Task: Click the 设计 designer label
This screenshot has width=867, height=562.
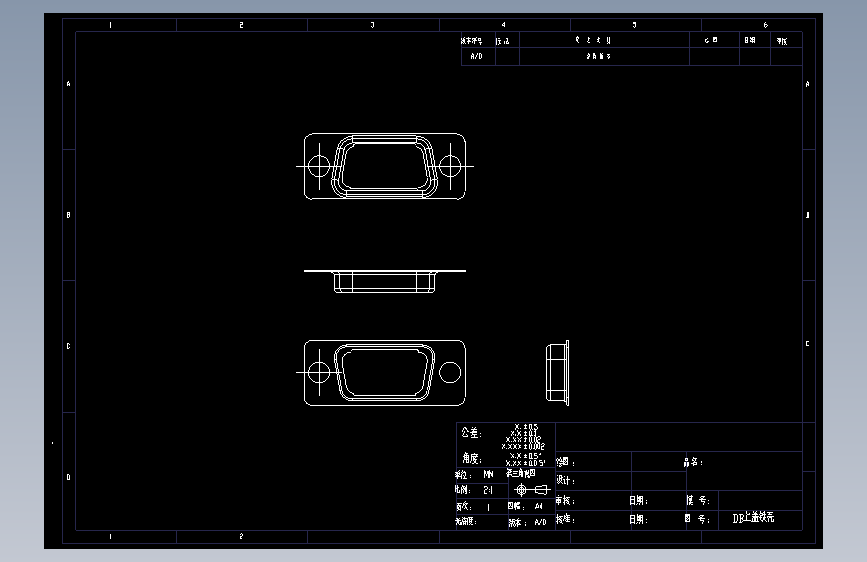Action: (566, 480)
